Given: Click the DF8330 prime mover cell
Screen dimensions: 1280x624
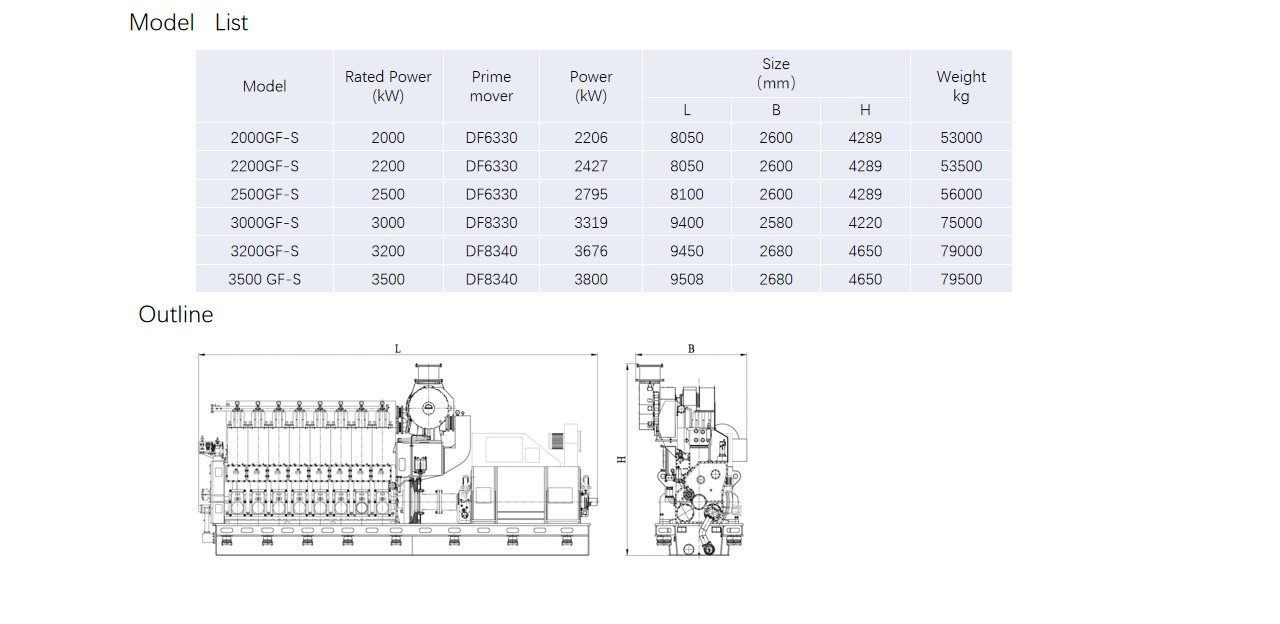Looking at the screenshot, I should coord(491,222).
